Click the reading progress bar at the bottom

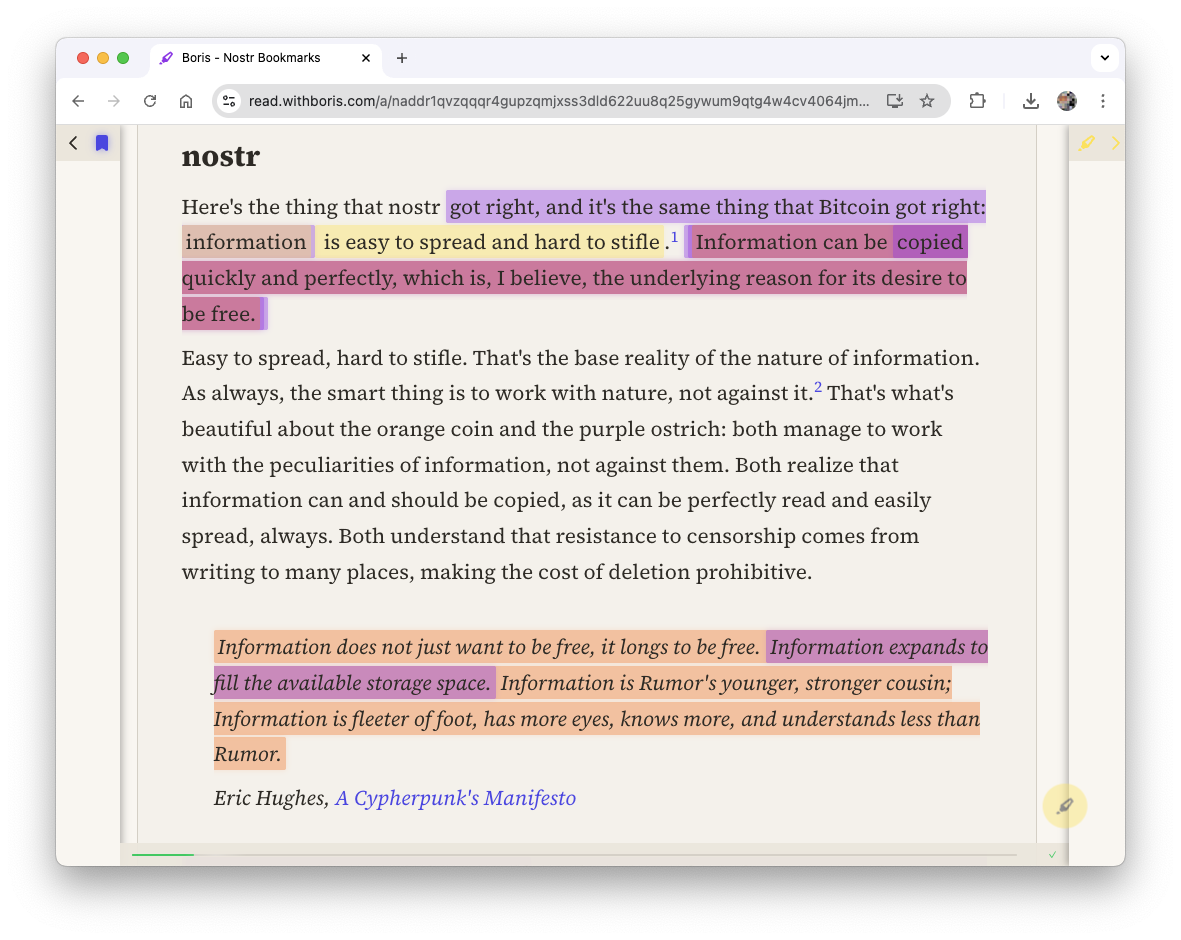coord(574,855)
